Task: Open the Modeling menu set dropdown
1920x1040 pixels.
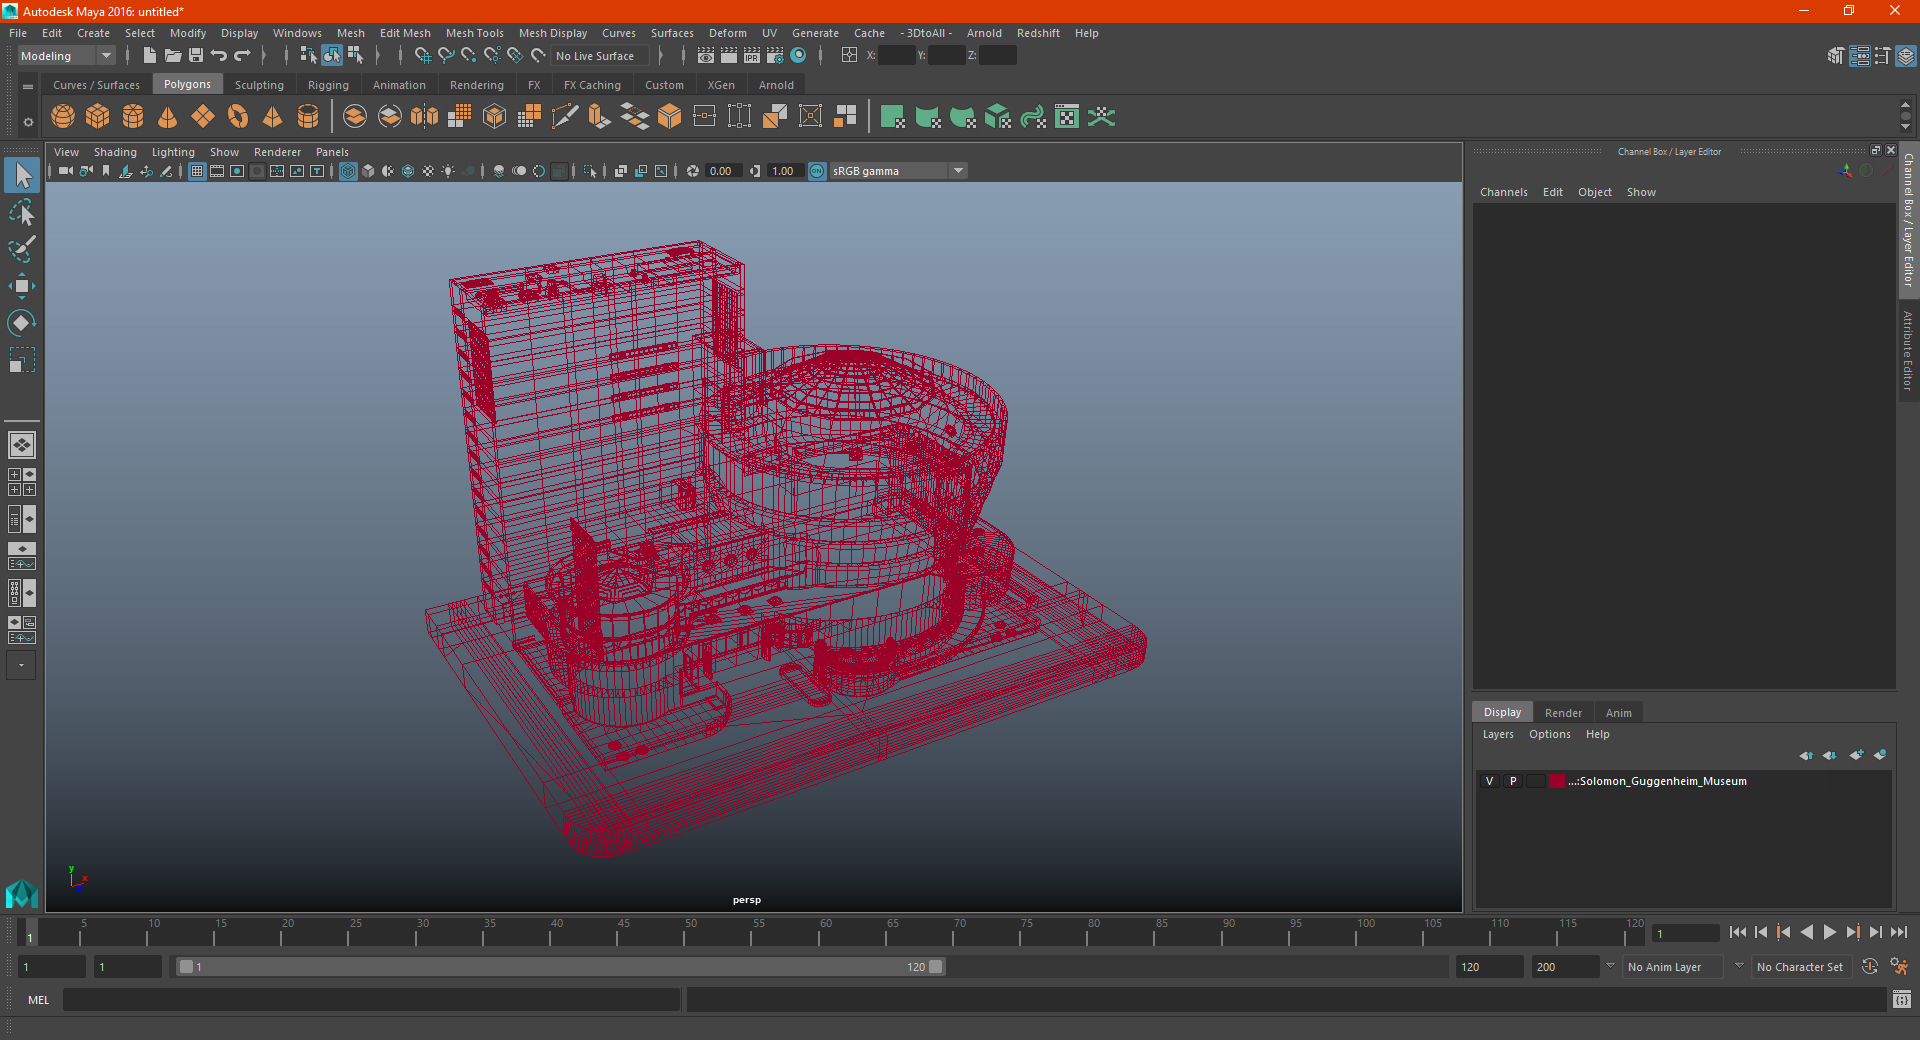Action: click(67, 56)
